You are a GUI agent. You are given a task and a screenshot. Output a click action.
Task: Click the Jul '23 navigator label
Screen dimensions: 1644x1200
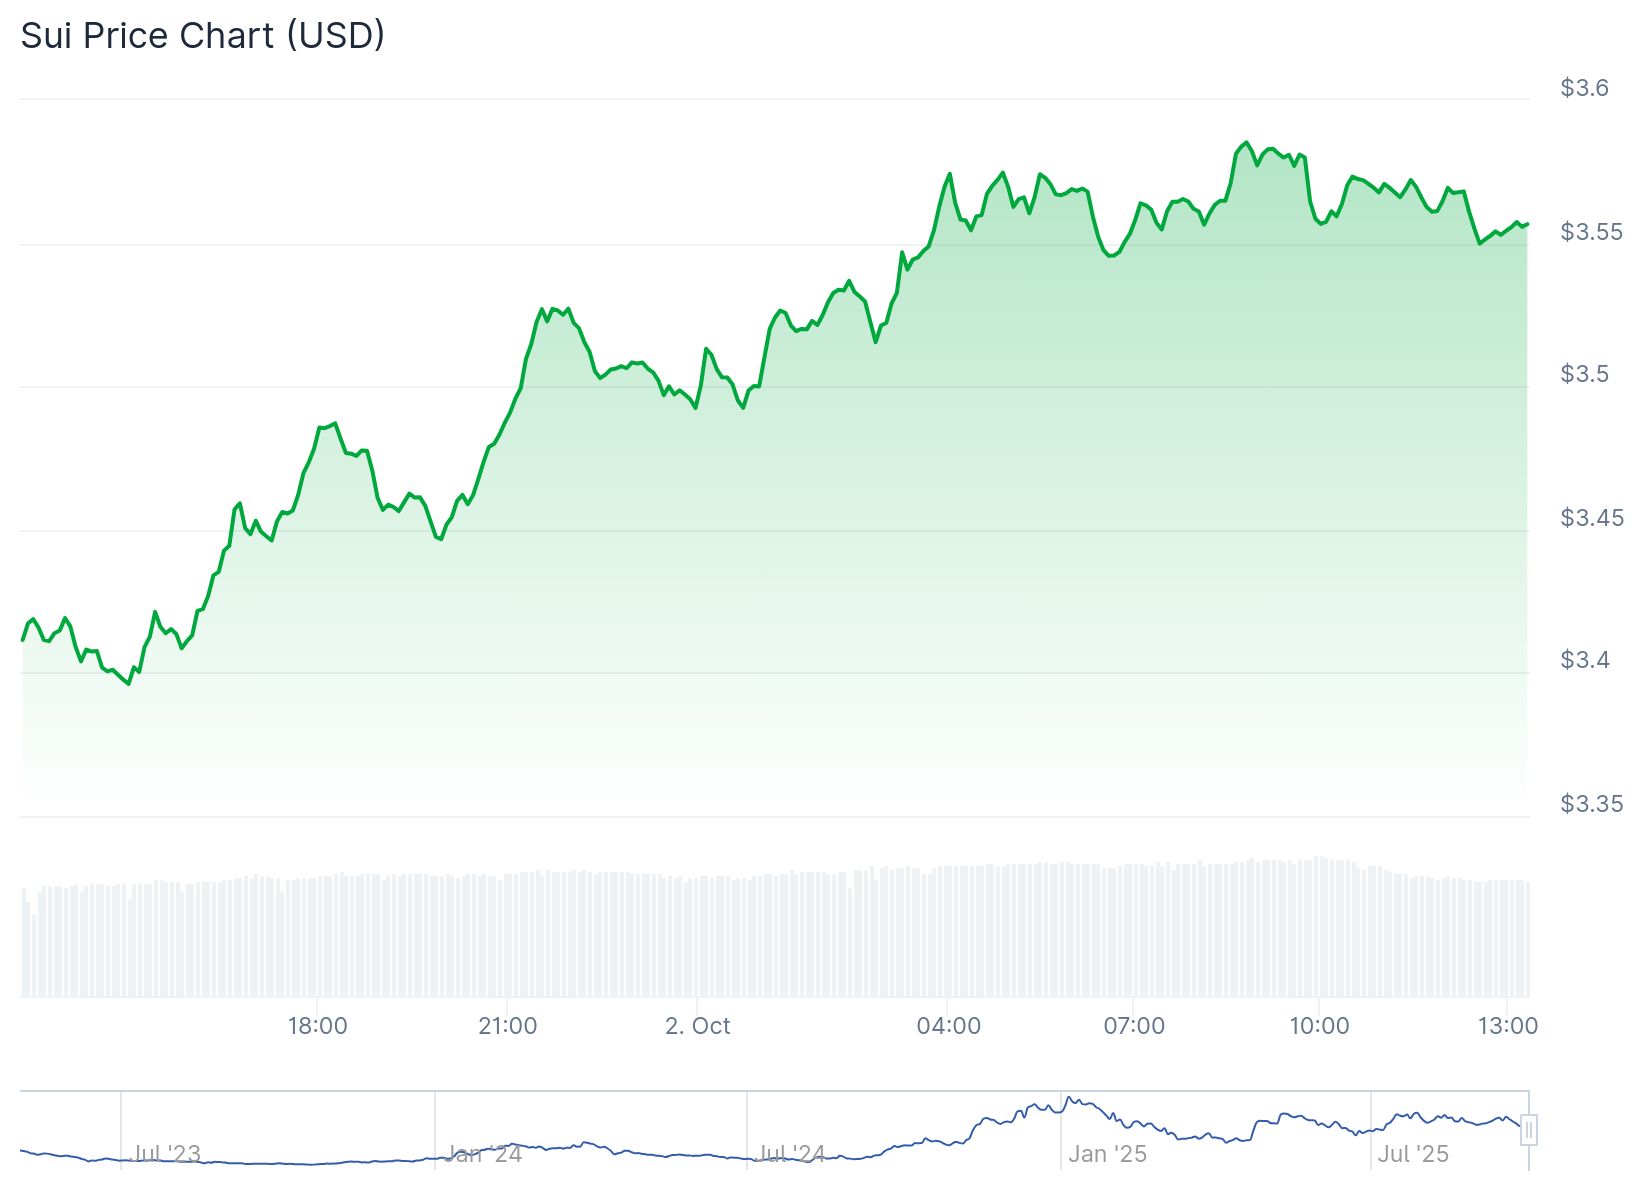tap(166, 1154)
